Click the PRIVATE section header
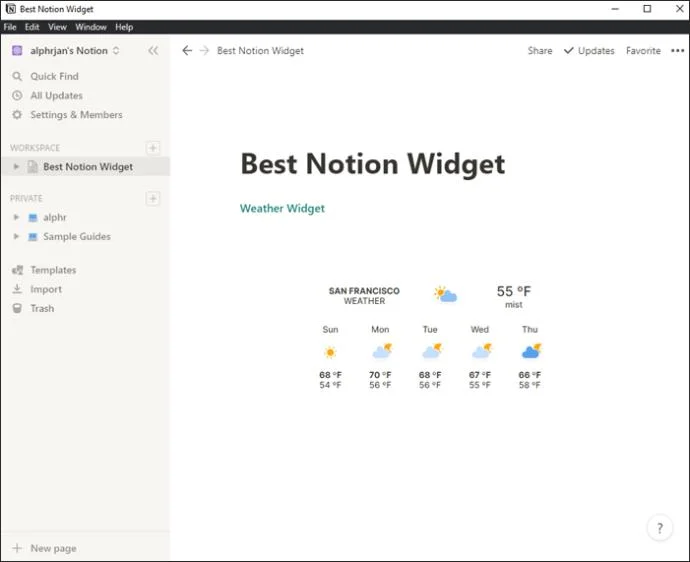The image size is (690, 562). (x=26, y=198)
